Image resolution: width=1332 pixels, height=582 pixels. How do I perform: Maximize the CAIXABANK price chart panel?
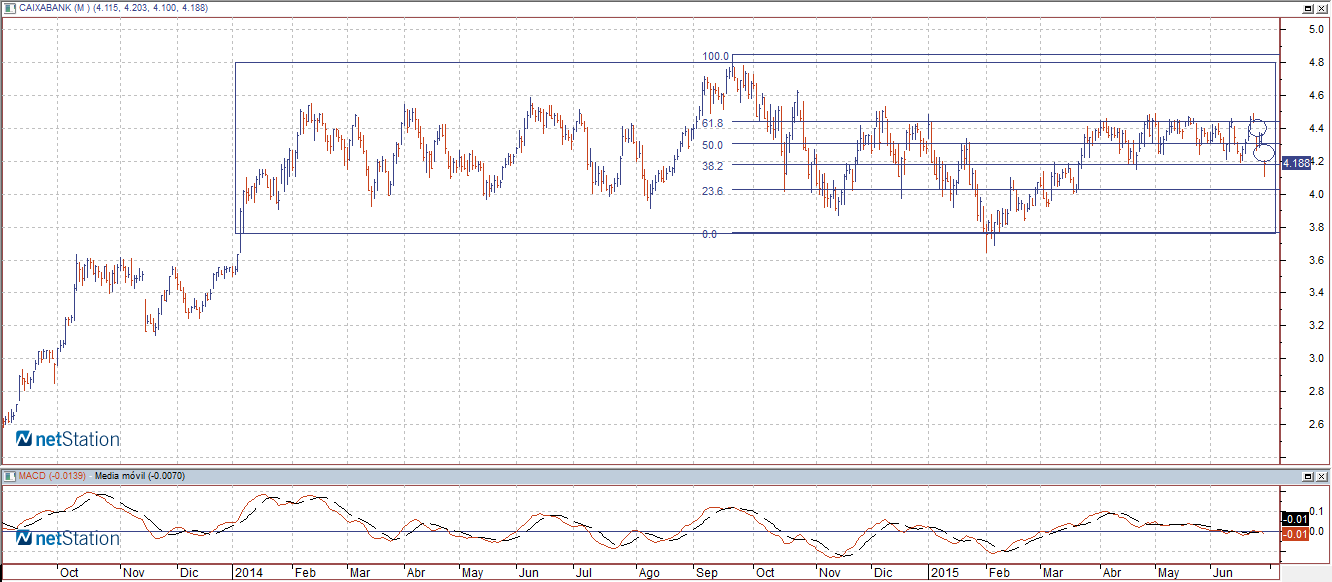point(1307,8)
